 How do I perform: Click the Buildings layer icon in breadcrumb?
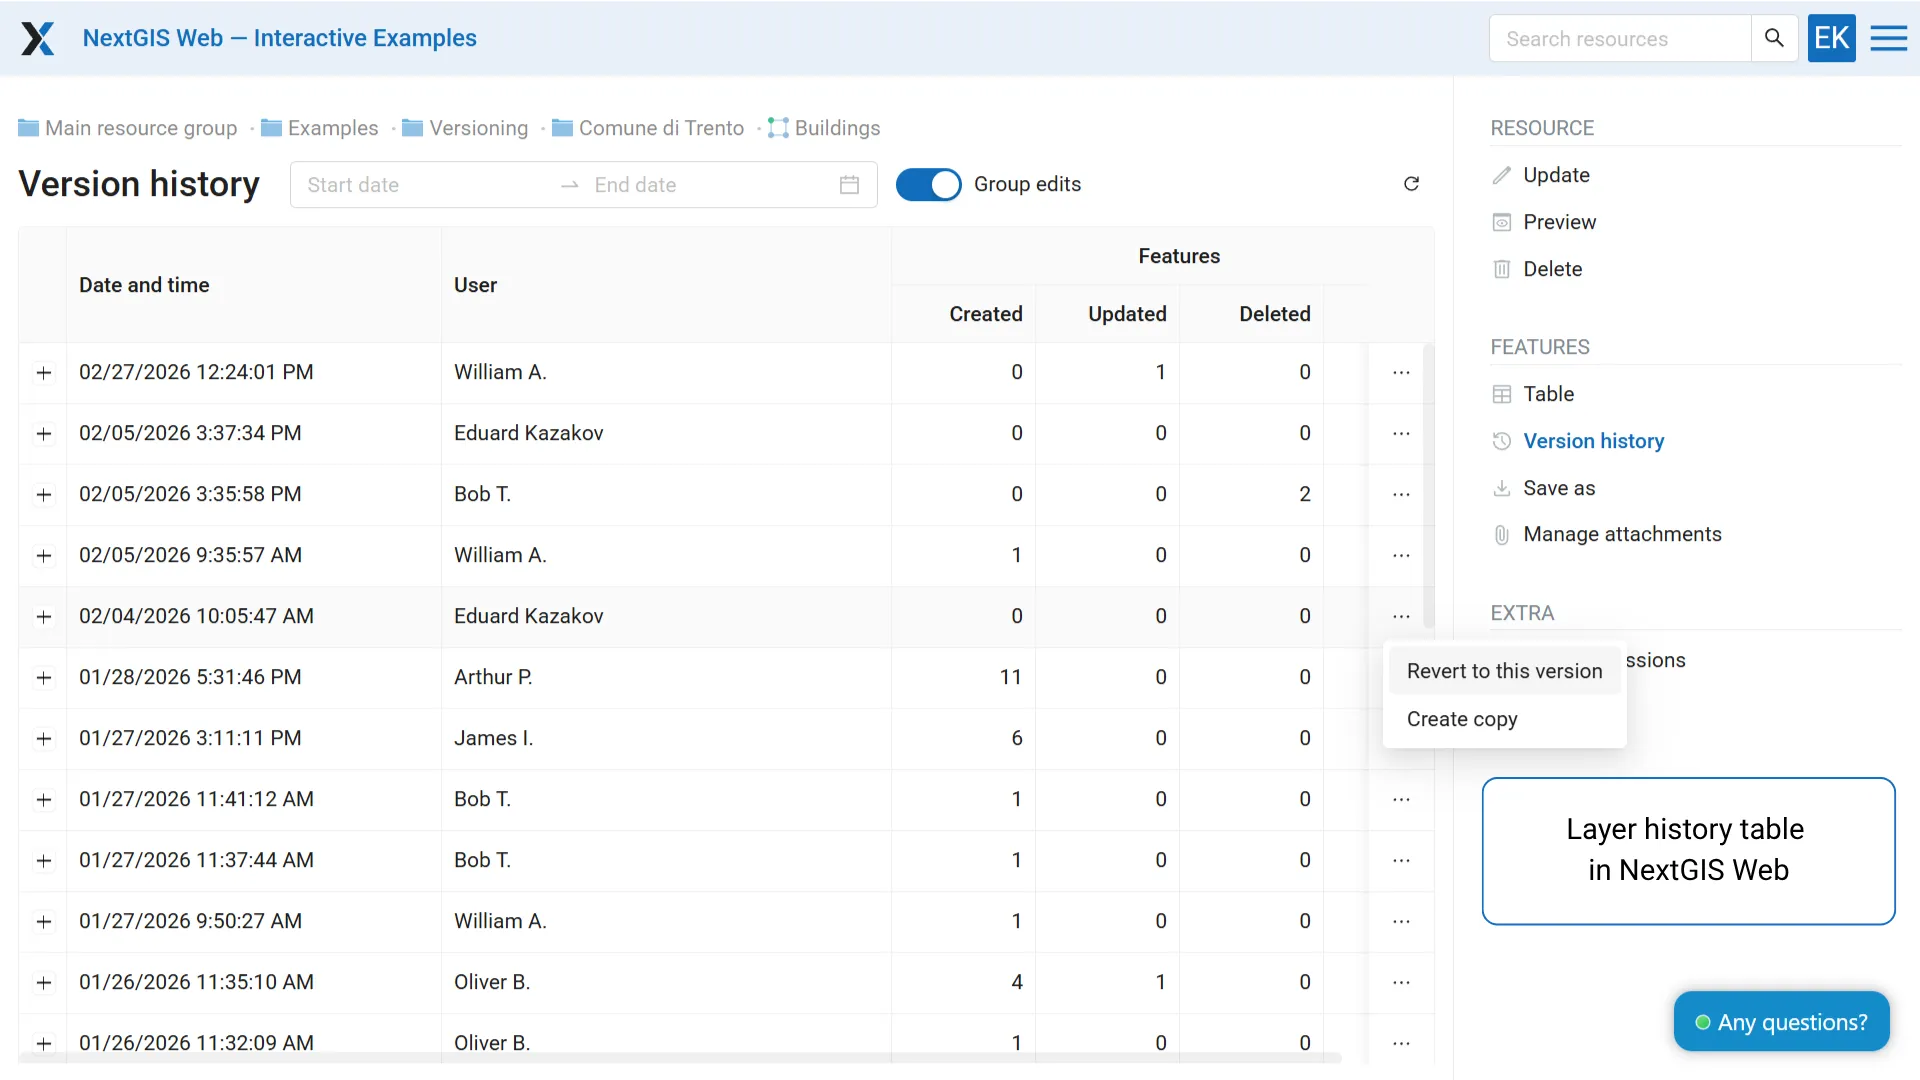pos(778,128)
